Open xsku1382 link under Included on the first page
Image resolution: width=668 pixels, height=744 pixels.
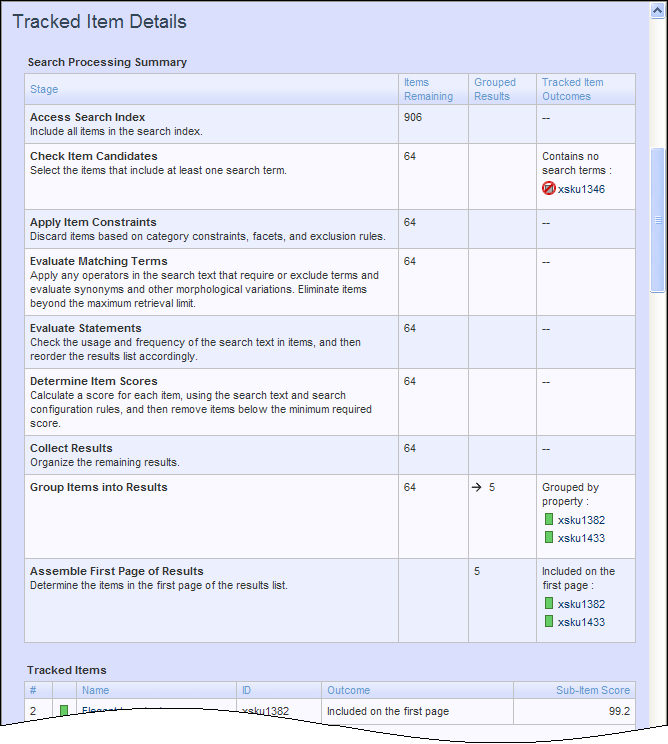[581, 604]
